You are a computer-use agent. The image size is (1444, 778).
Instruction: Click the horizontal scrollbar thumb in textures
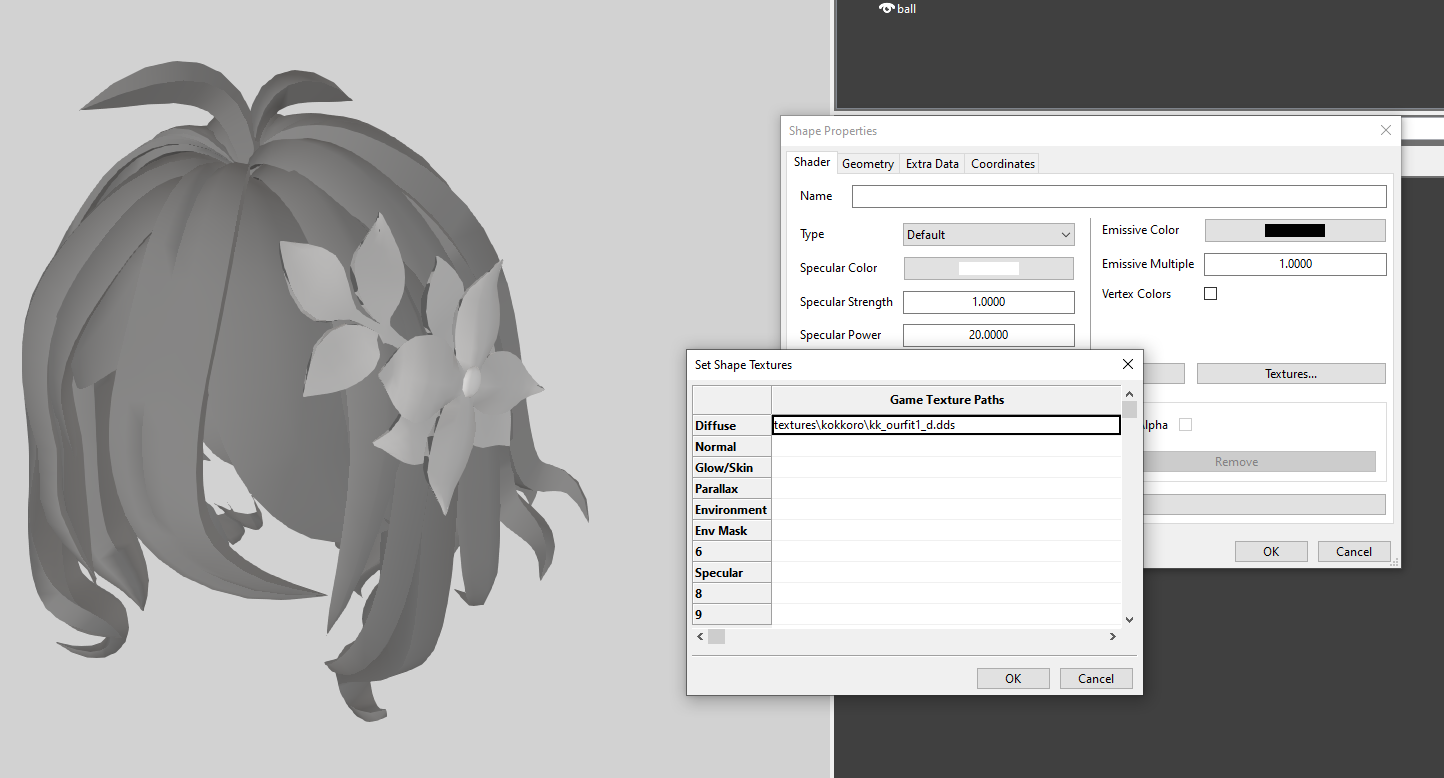point(716,636)
